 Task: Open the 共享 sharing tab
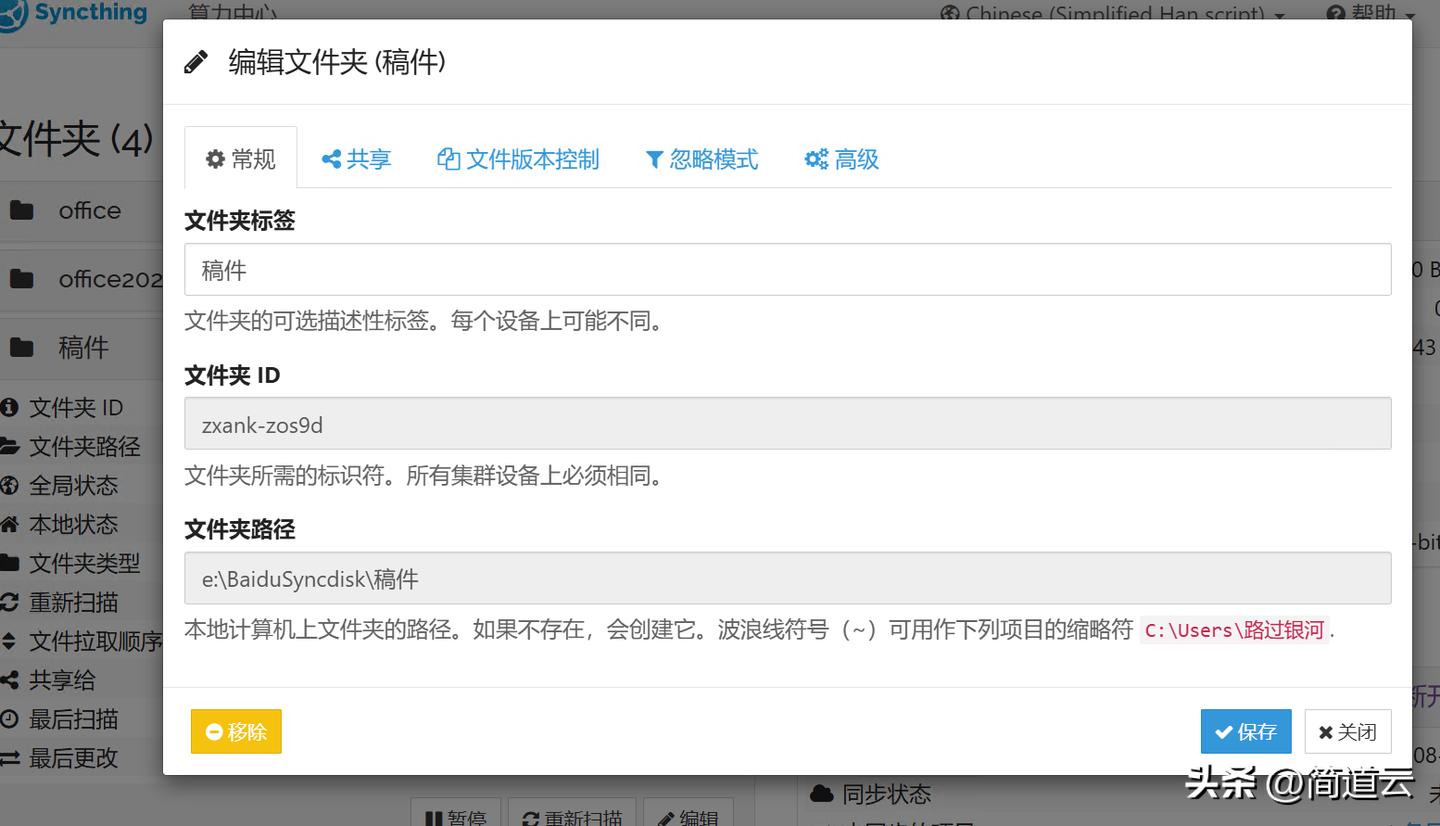point(356,159)
